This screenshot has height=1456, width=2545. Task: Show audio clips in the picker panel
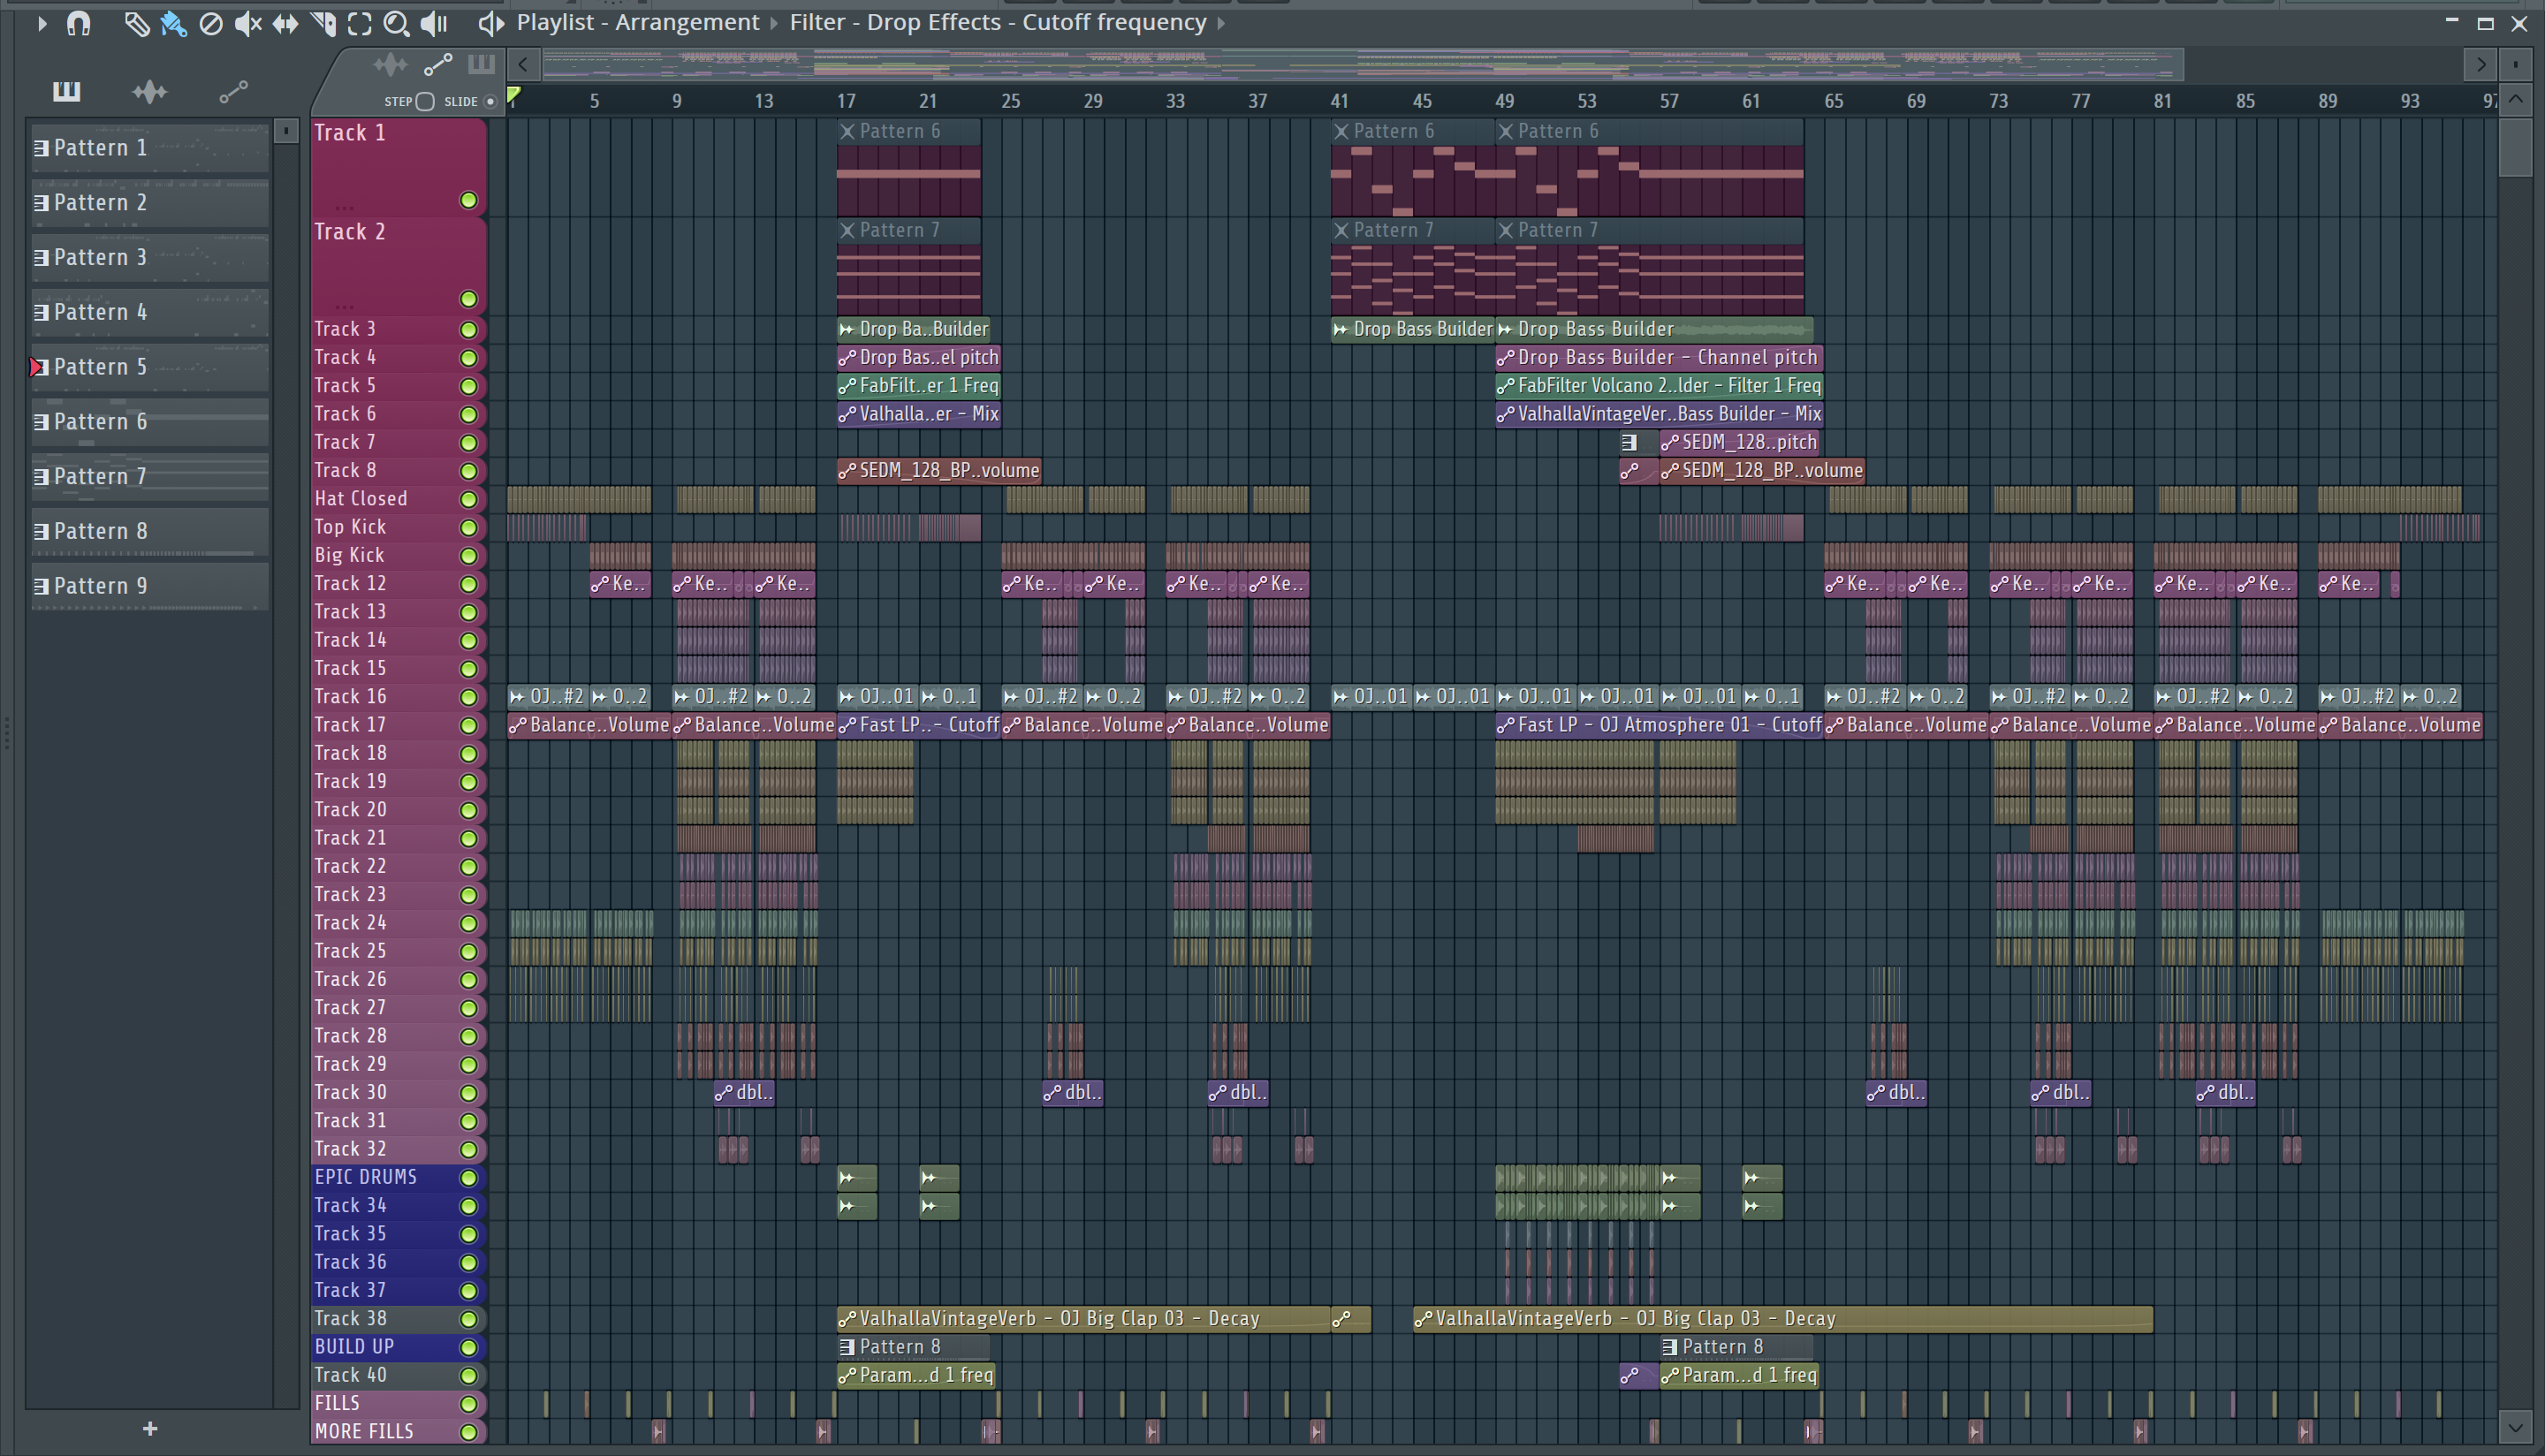point(149,92)
